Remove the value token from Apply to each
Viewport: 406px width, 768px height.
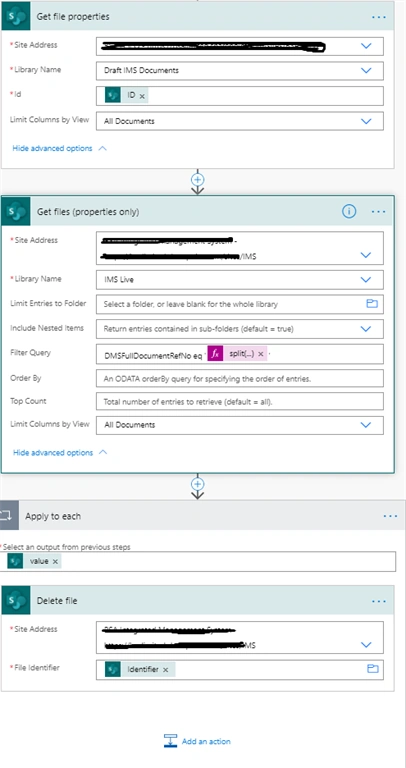[x=55, y=562]
